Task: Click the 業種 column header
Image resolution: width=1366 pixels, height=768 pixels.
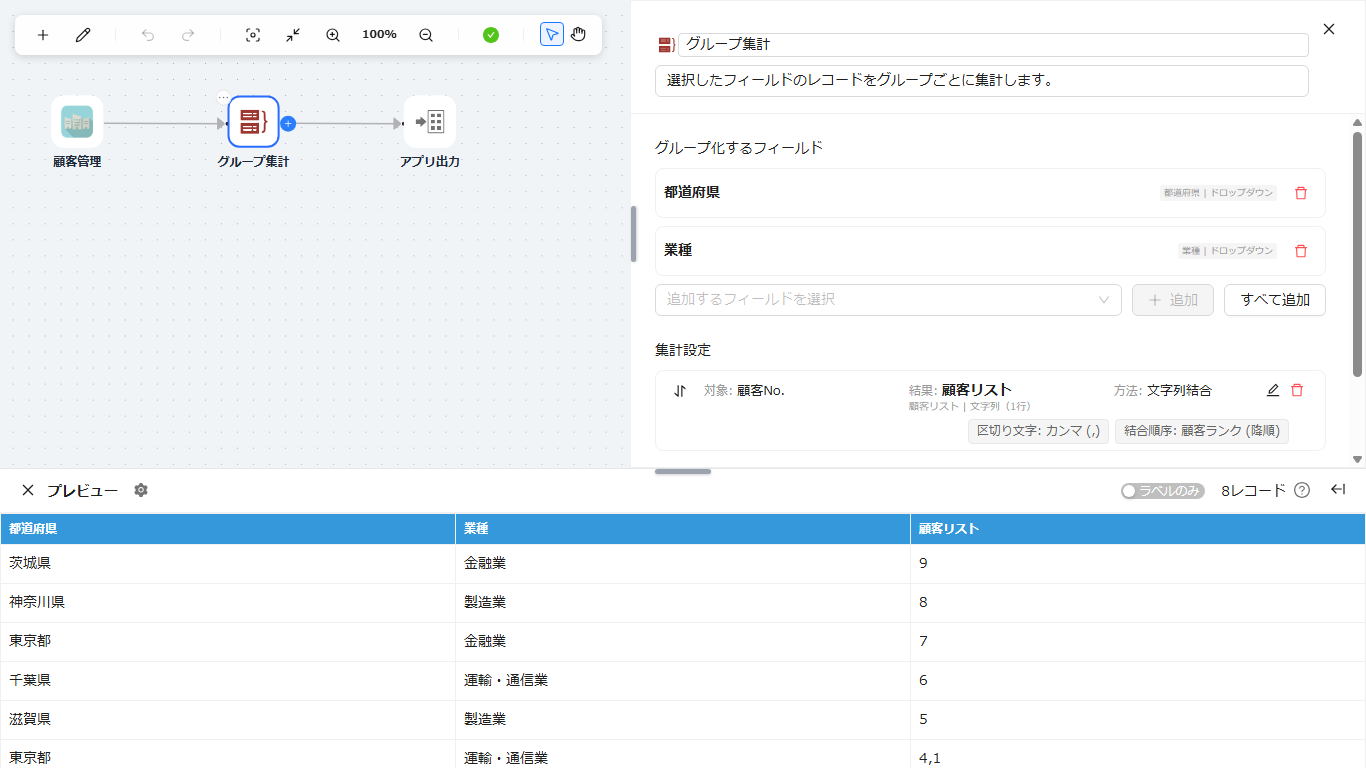Action: coord(683,529)
